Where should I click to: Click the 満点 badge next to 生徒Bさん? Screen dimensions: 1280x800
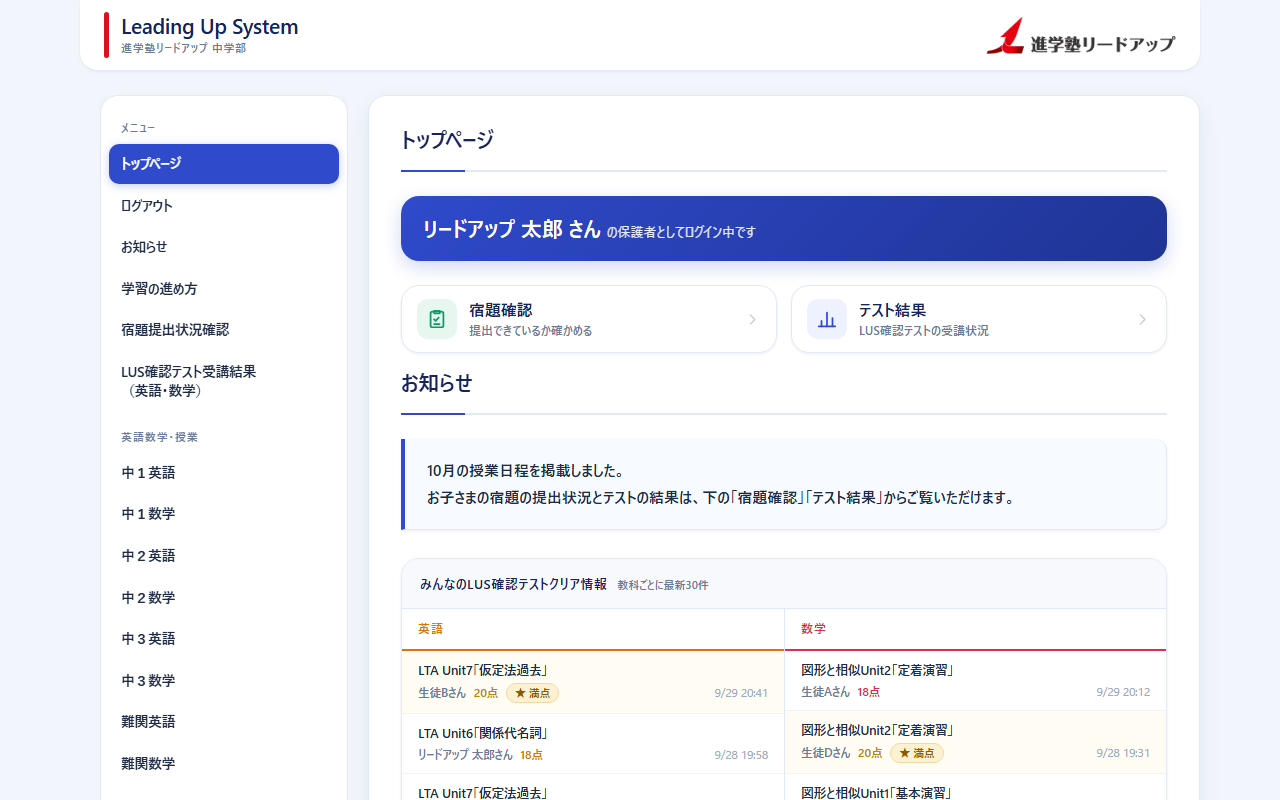532,693
